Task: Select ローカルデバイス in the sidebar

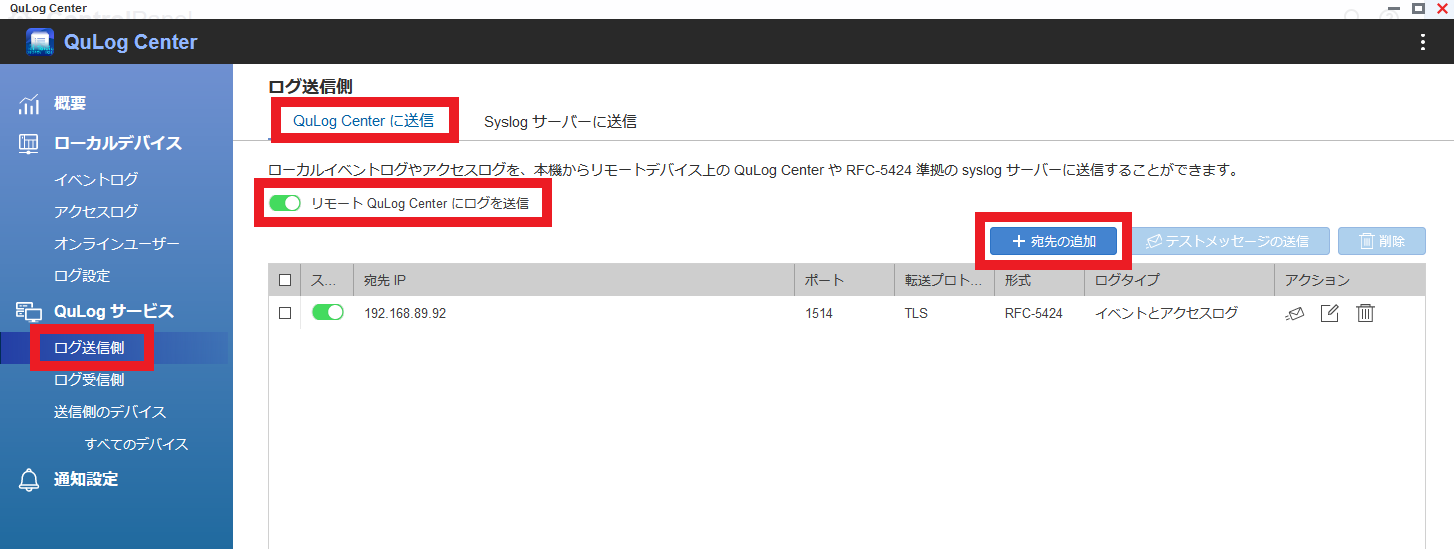Action: point(118,143)
